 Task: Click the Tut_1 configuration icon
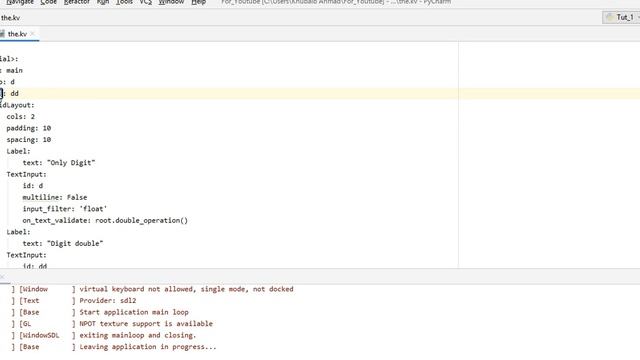pos(610,17)
